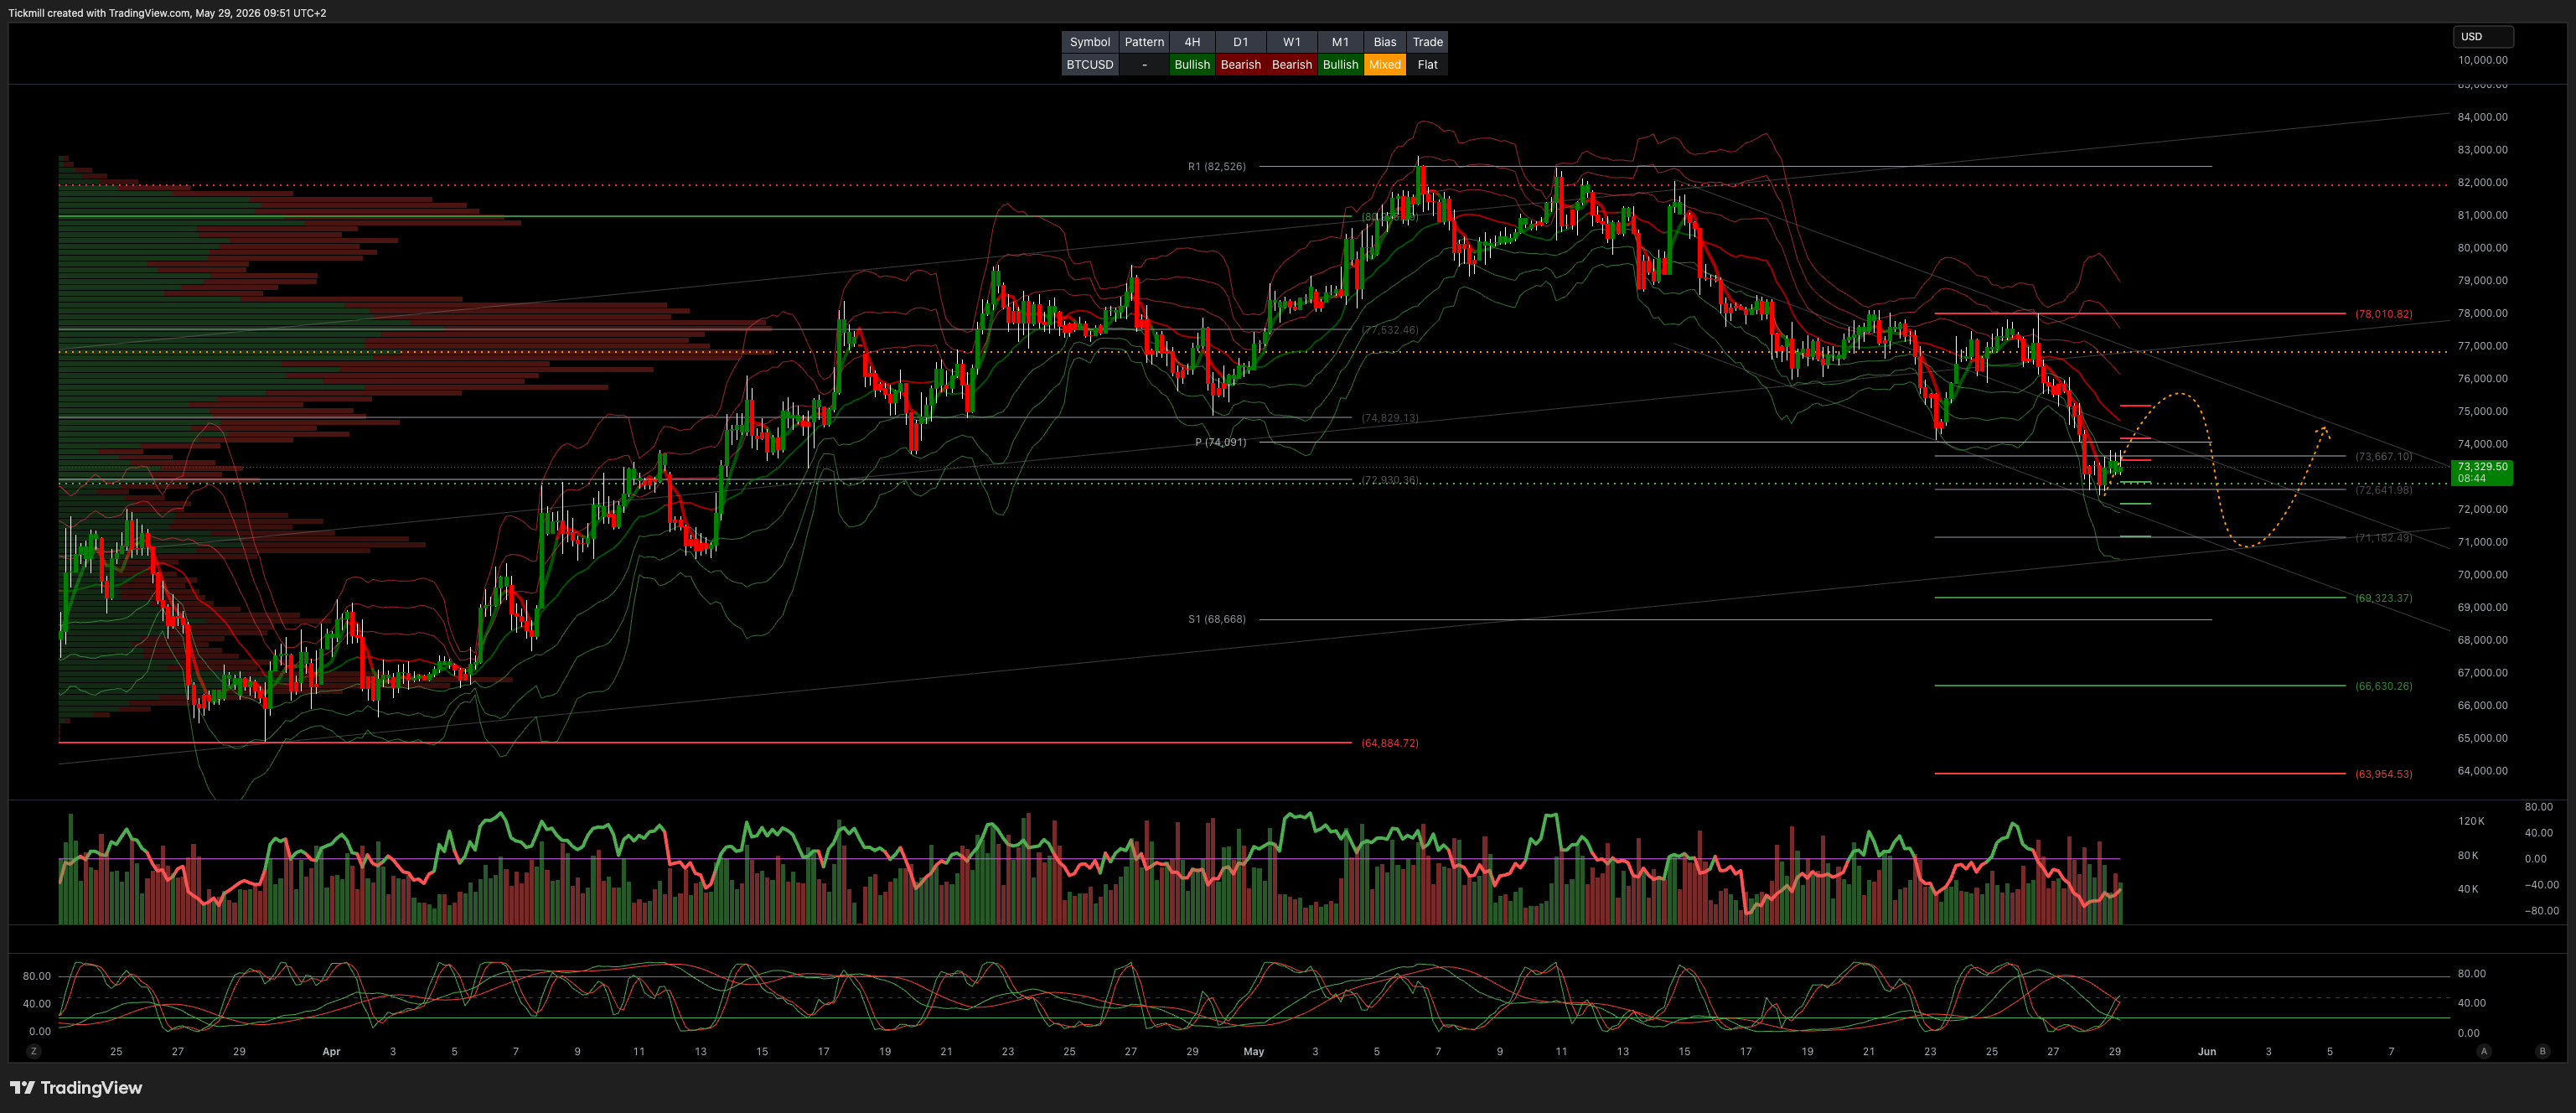This screenshot has height=1113, width=2576.
Task: Click the round Z timezone button at the bottom left
Action: click(x=34, y=1051)
